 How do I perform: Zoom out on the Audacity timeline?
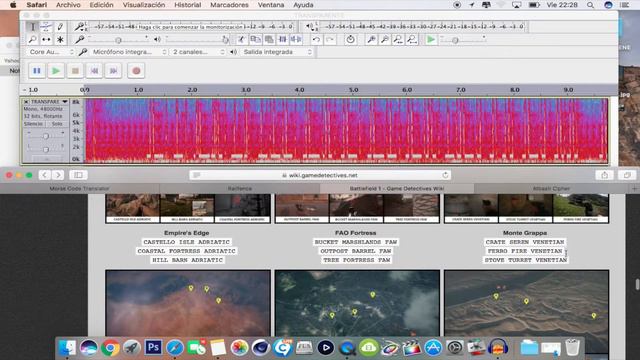[x=384, y=40]
